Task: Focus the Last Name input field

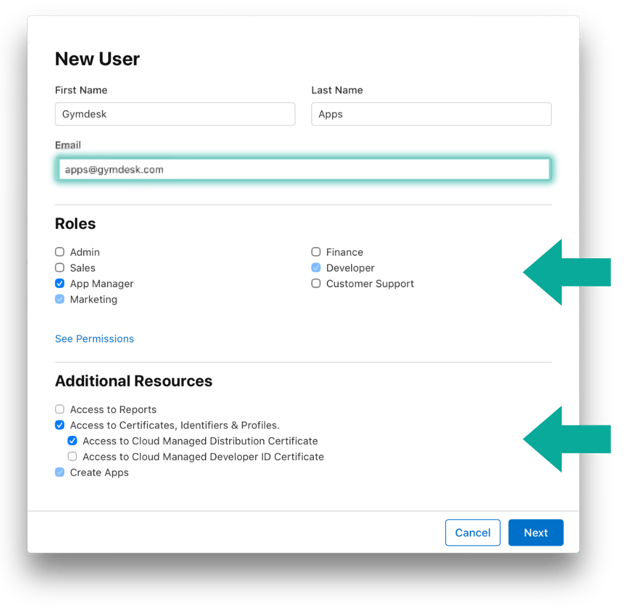Action: click(x=431, y=114)
